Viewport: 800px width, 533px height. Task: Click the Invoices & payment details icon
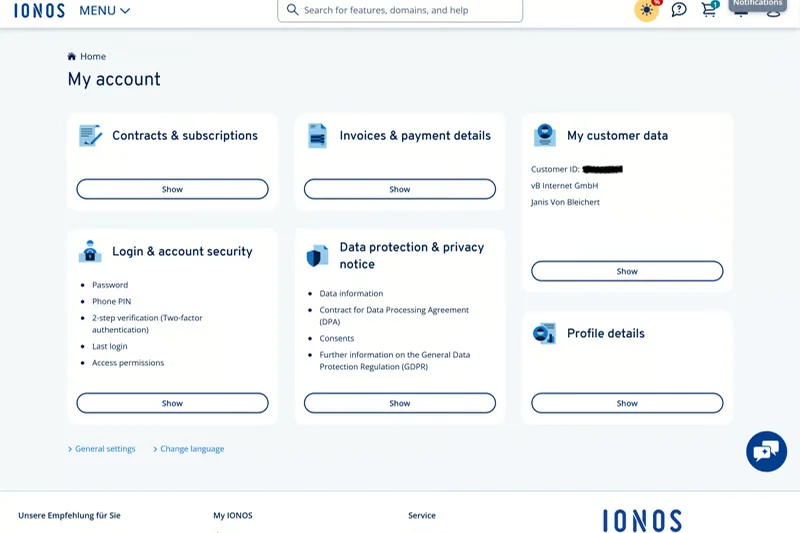click(317, 136)
